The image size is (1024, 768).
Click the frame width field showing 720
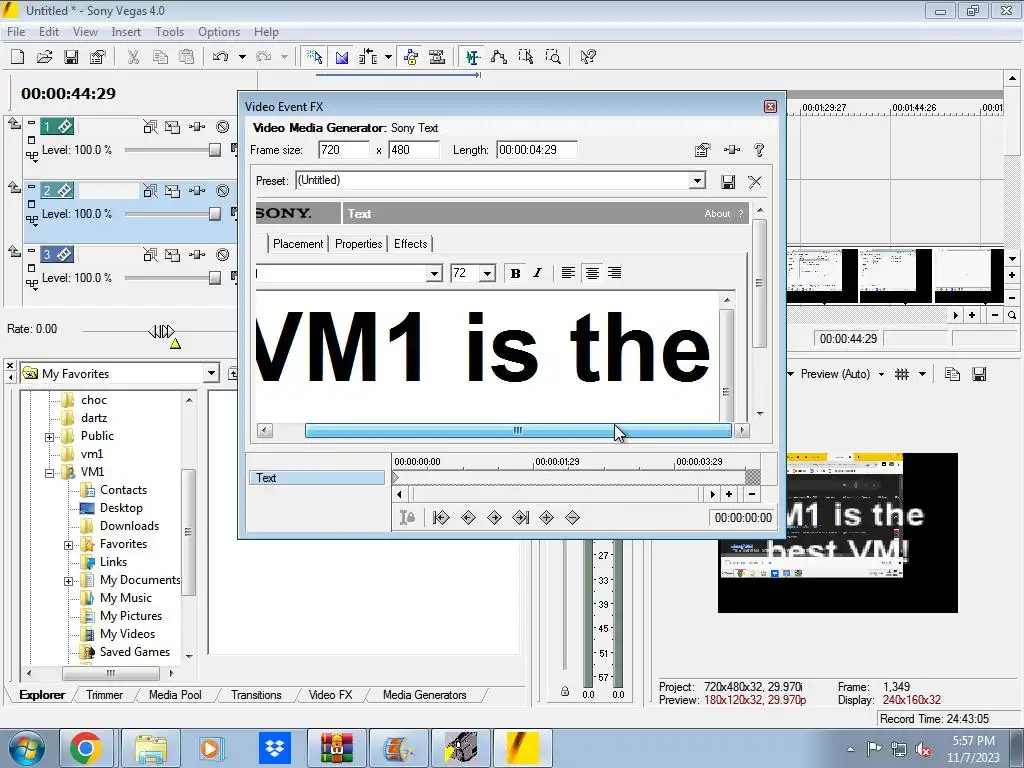[x=344, y=150]
